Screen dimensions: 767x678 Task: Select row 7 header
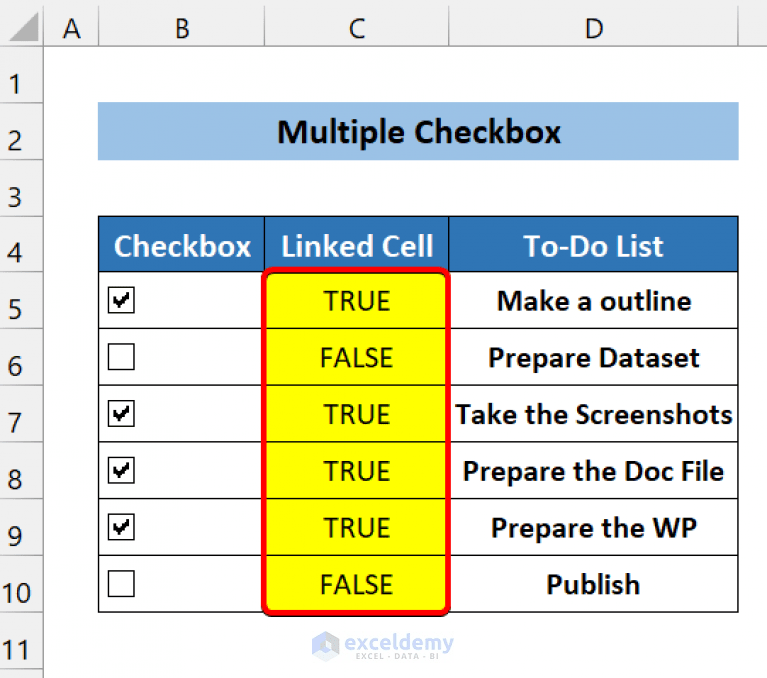click(x=21, y=414)
